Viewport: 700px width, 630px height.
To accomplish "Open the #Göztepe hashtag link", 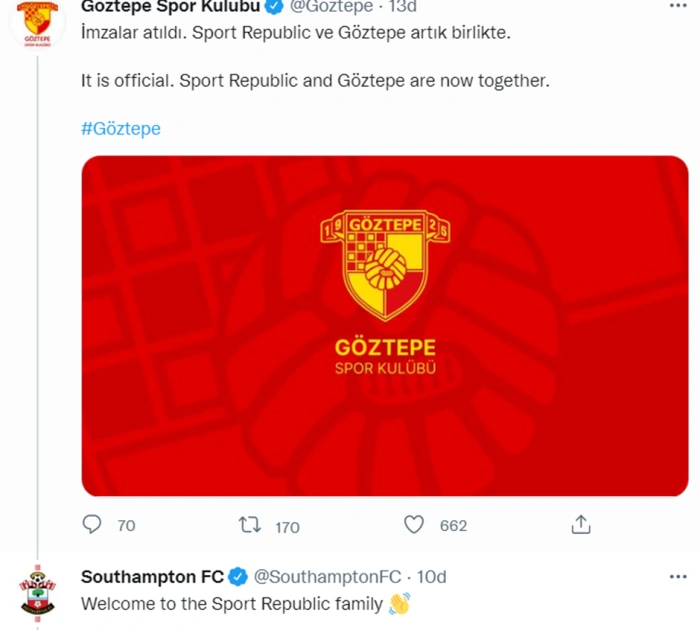I will click(120, 129).
